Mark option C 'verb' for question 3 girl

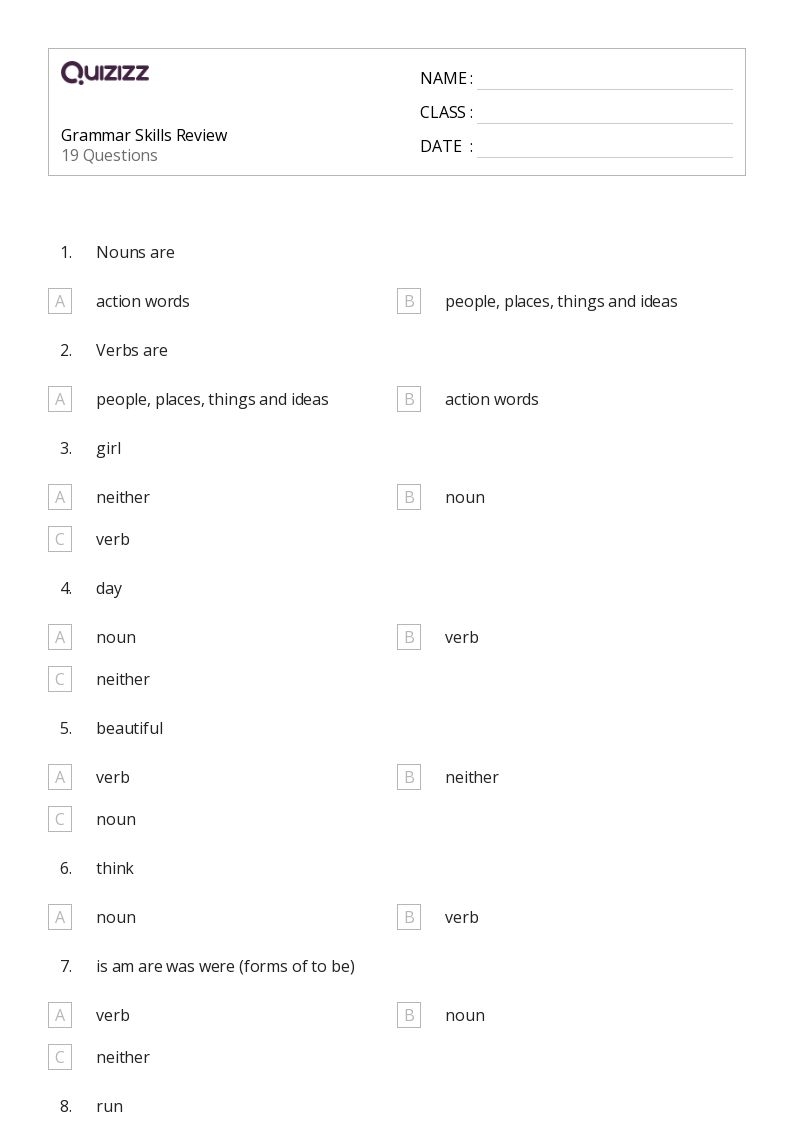(60, 539)
